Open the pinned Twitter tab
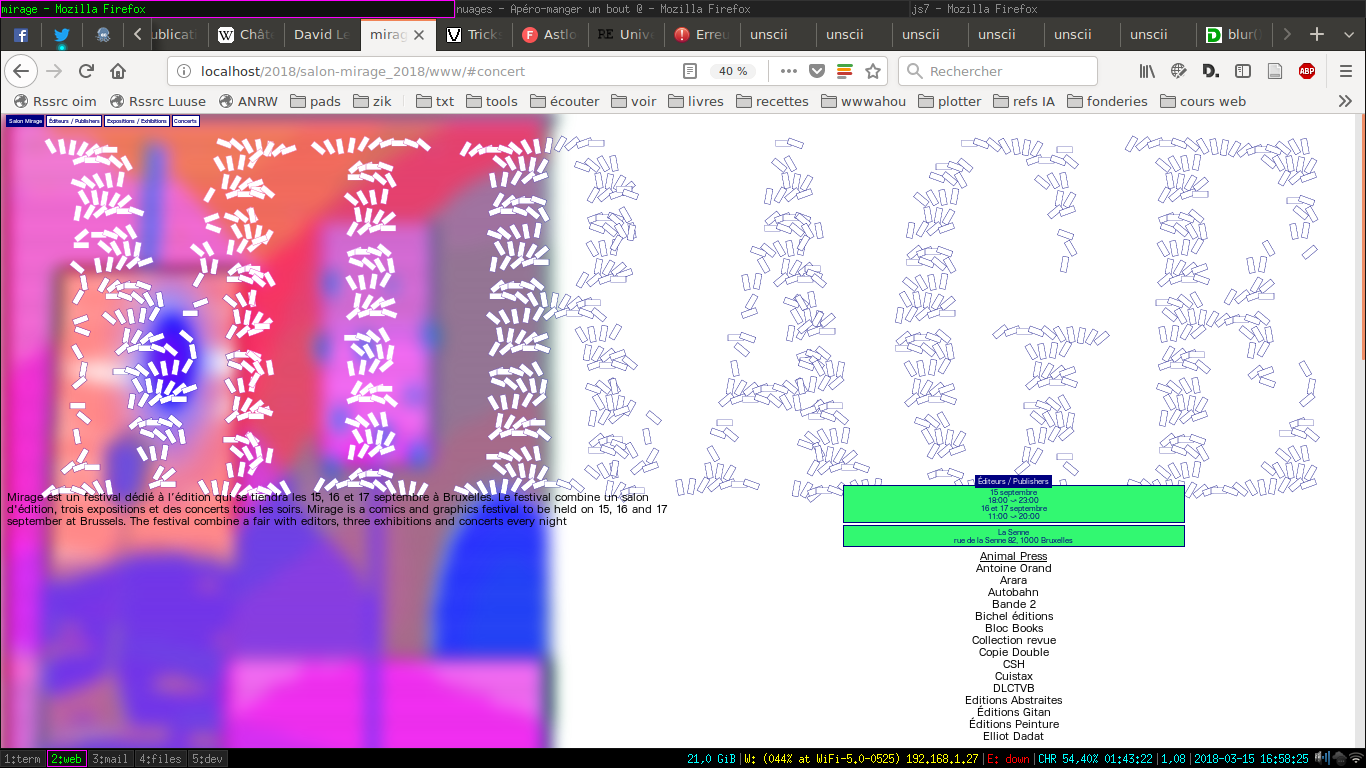 (62, 34)
